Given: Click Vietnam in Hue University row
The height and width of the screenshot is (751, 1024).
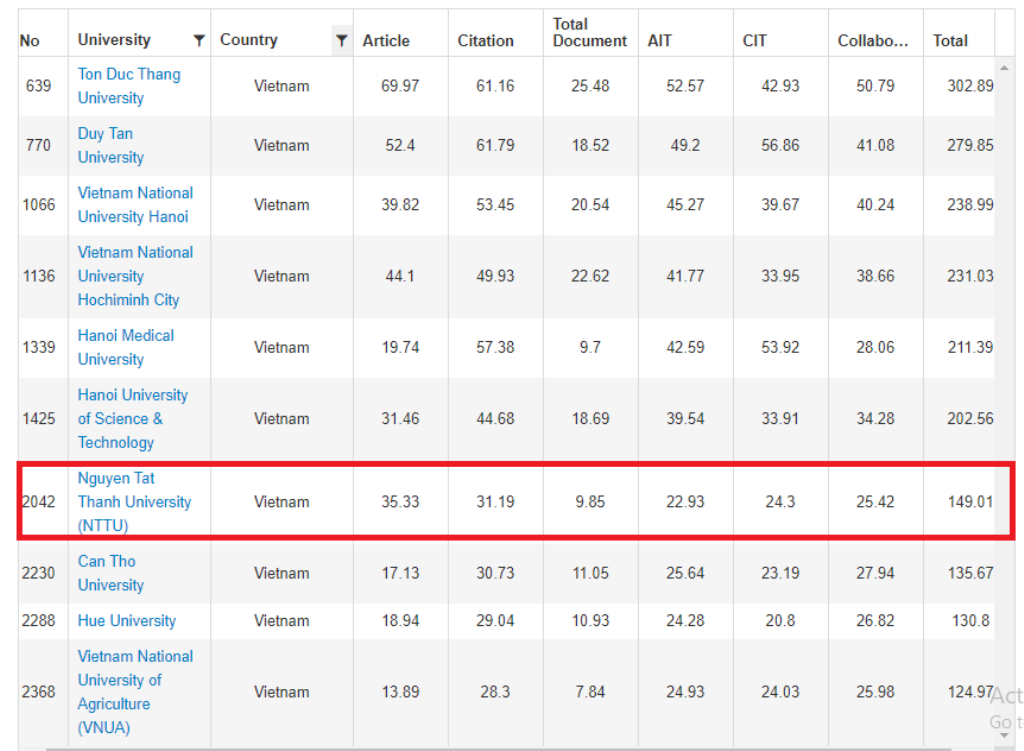Looking at the screenshot, I should tap(281, 620).
